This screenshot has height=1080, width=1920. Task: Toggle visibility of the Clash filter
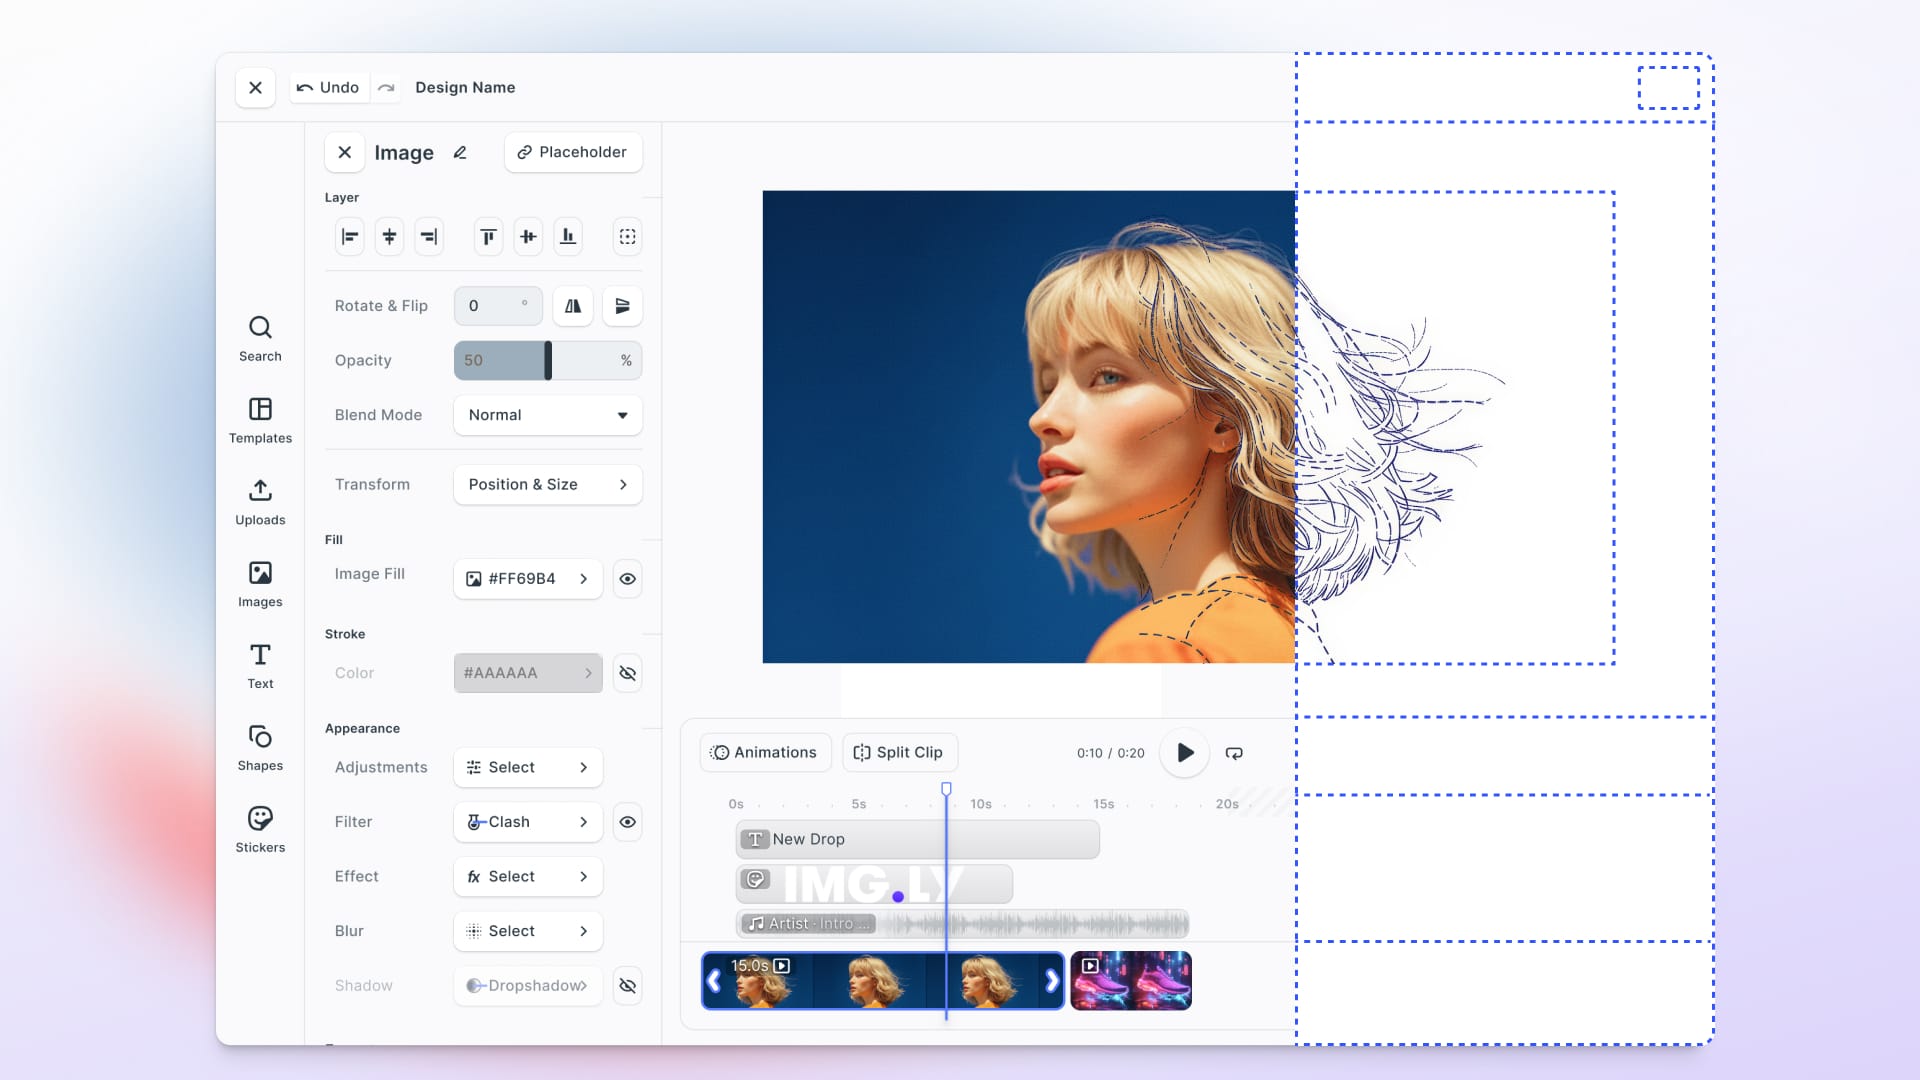(x=627, y=821)
